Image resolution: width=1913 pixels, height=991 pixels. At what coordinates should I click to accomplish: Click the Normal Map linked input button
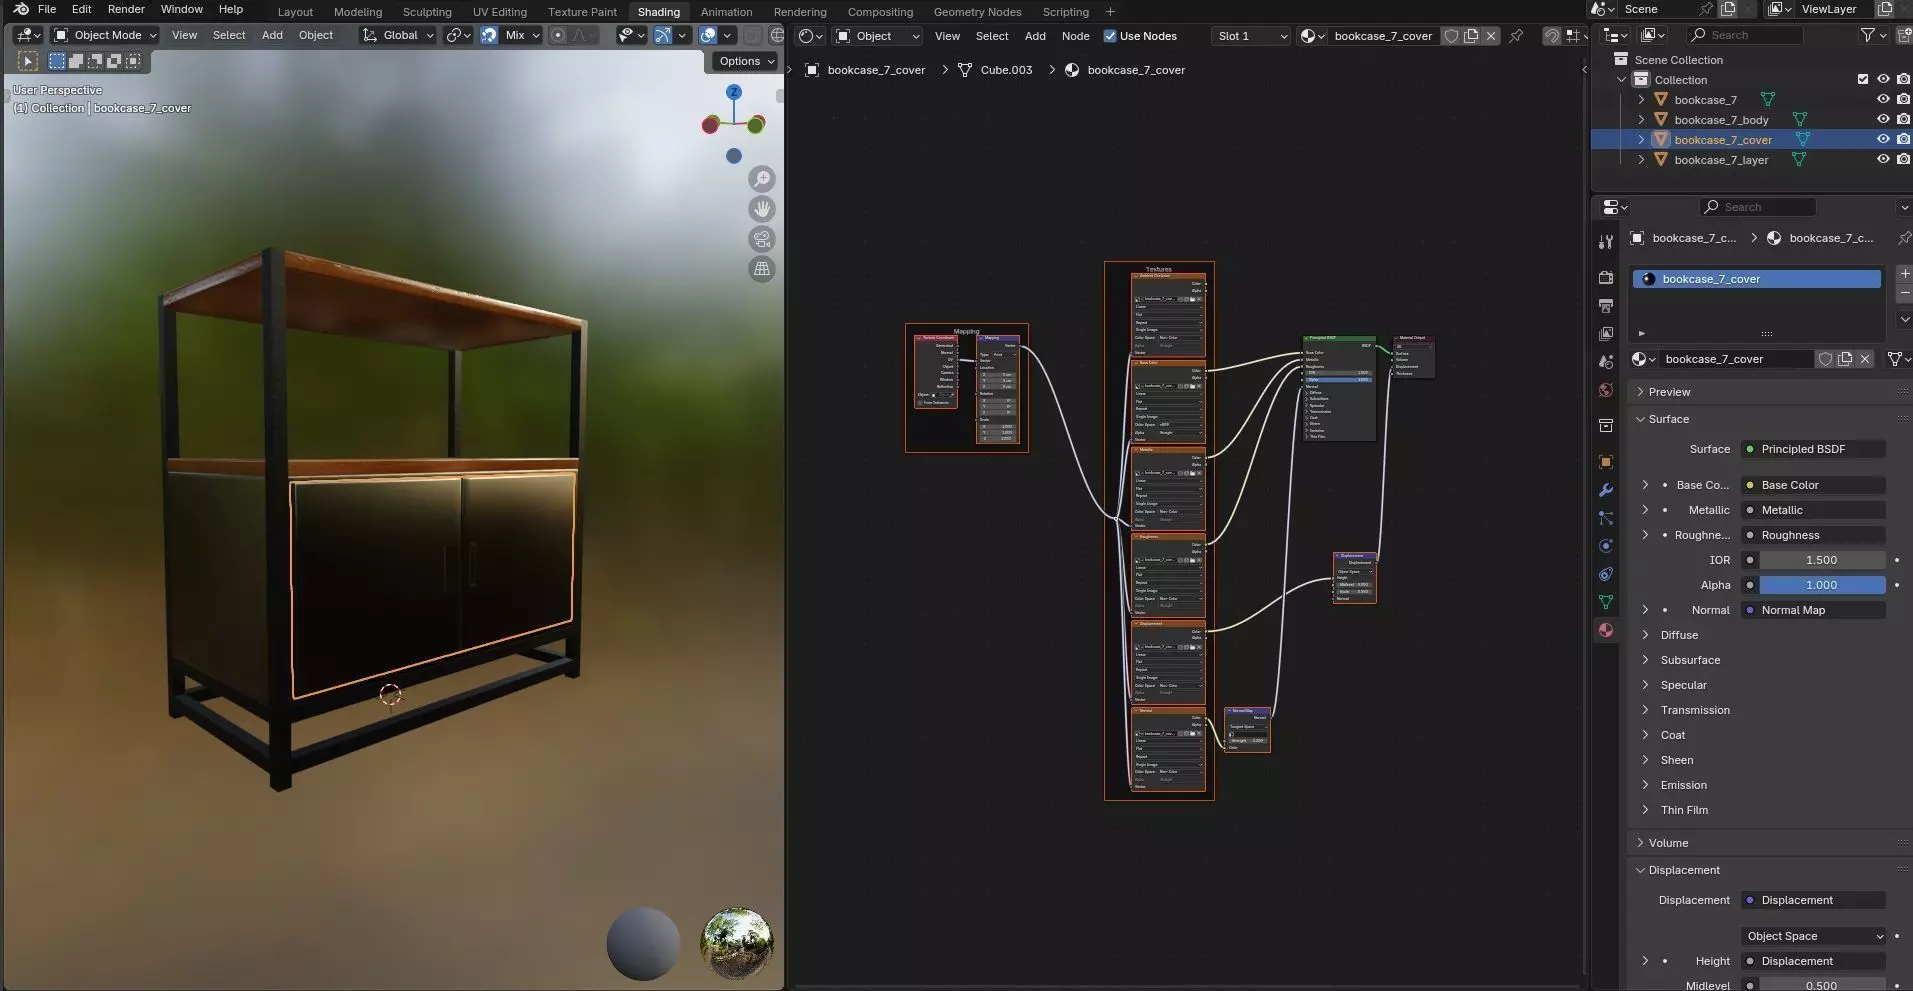click(1813, 610)
